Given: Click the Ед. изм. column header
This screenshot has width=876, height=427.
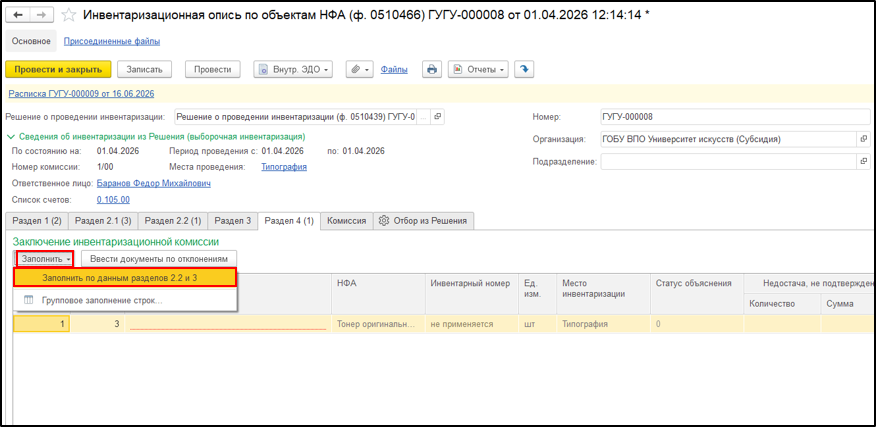Looking at the screenshot, I should pyautogui.click(x=537, y=293).
